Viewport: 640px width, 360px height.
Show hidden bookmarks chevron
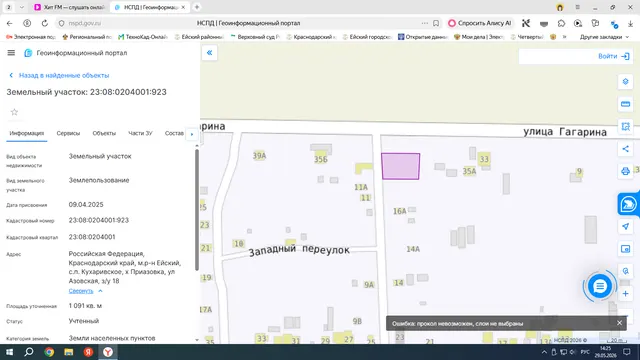click(x=564, y=37)
